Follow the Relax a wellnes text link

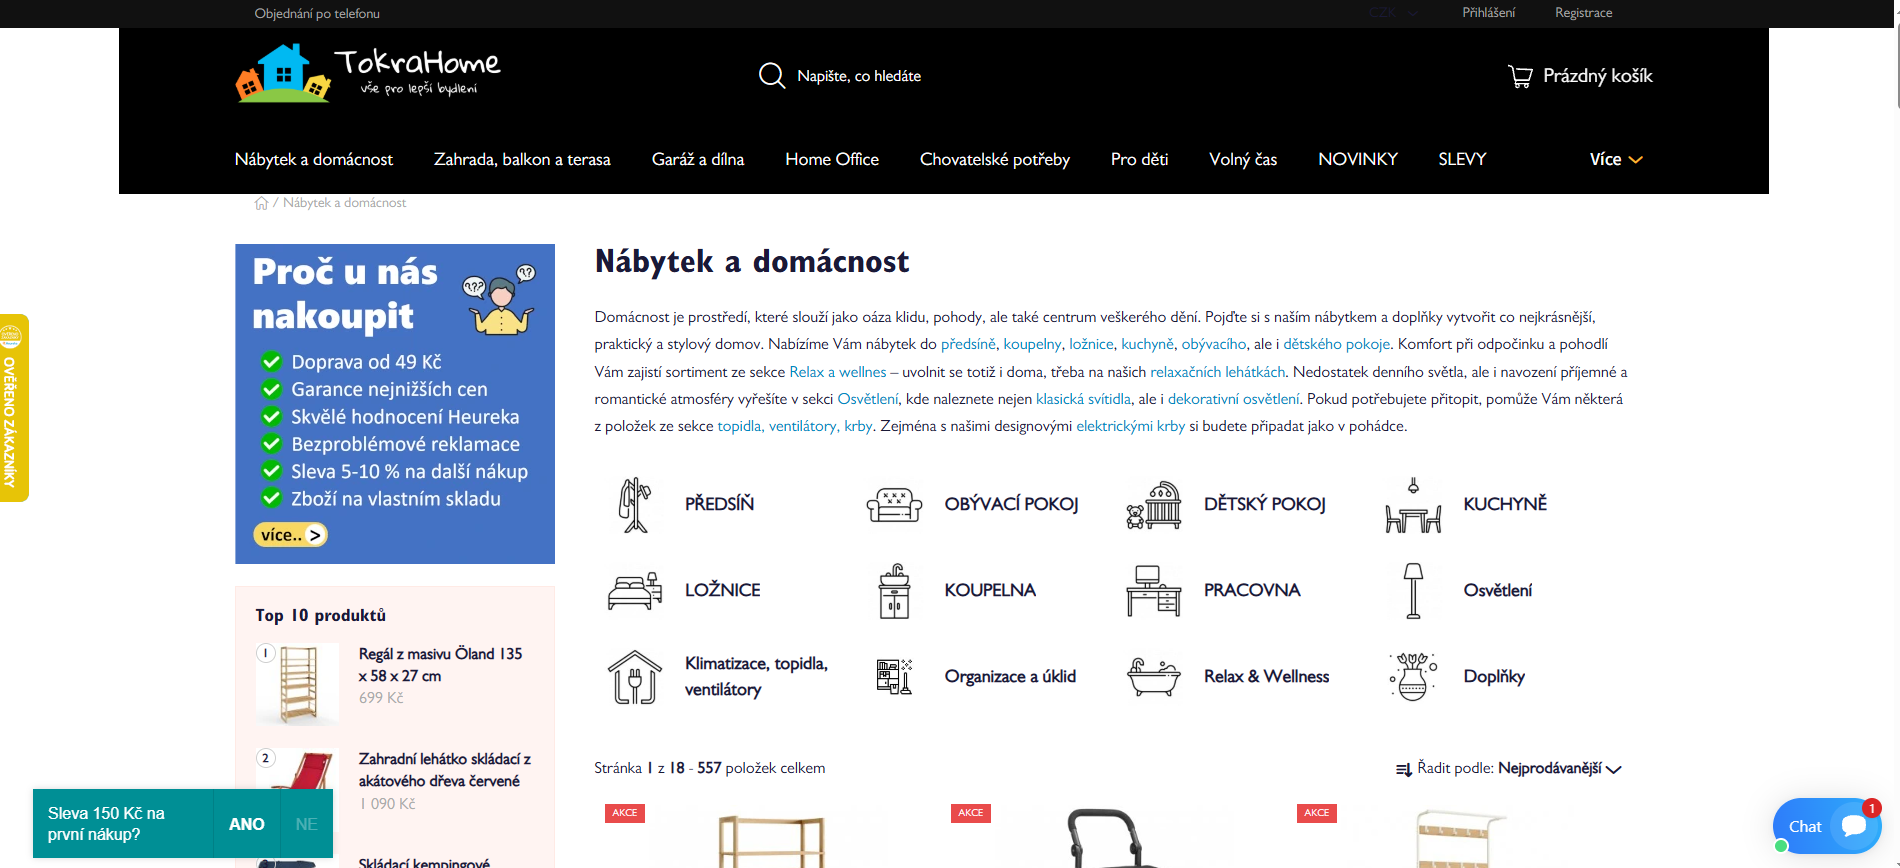point(838,372)
